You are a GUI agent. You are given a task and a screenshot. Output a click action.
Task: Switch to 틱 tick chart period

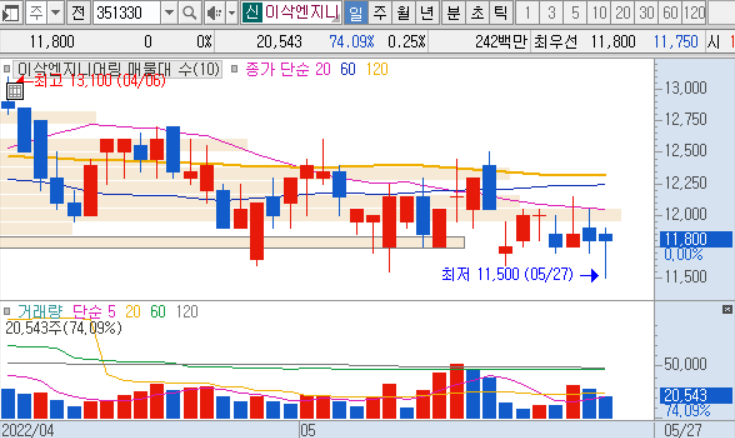501,13
